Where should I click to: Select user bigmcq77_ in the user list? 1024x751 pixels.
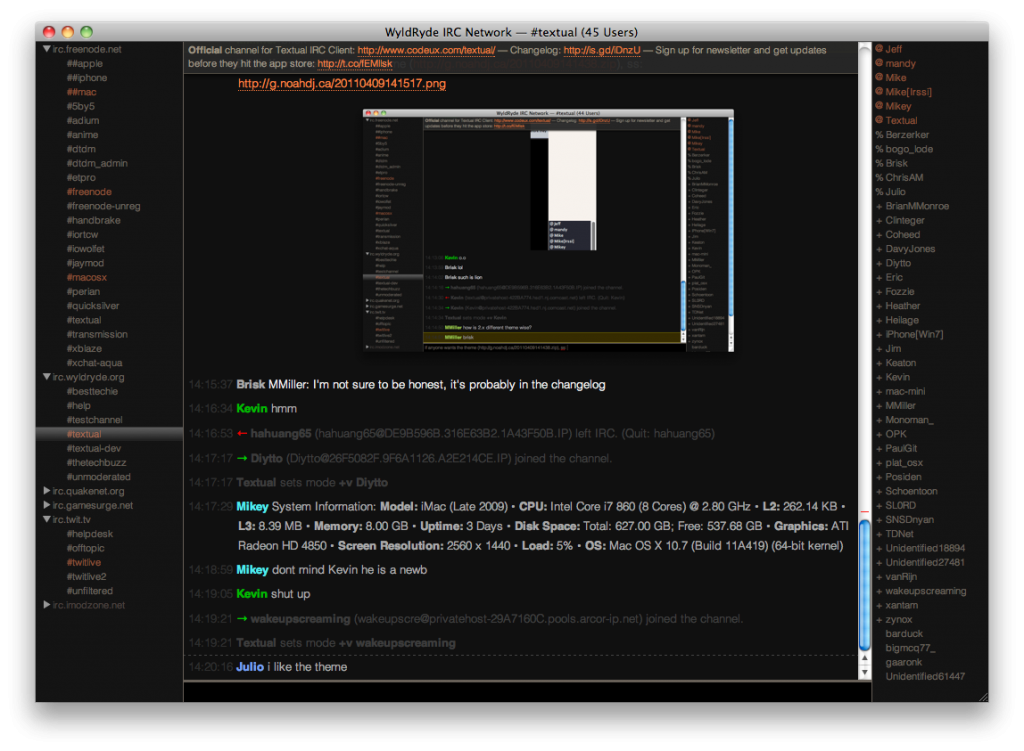910,648
